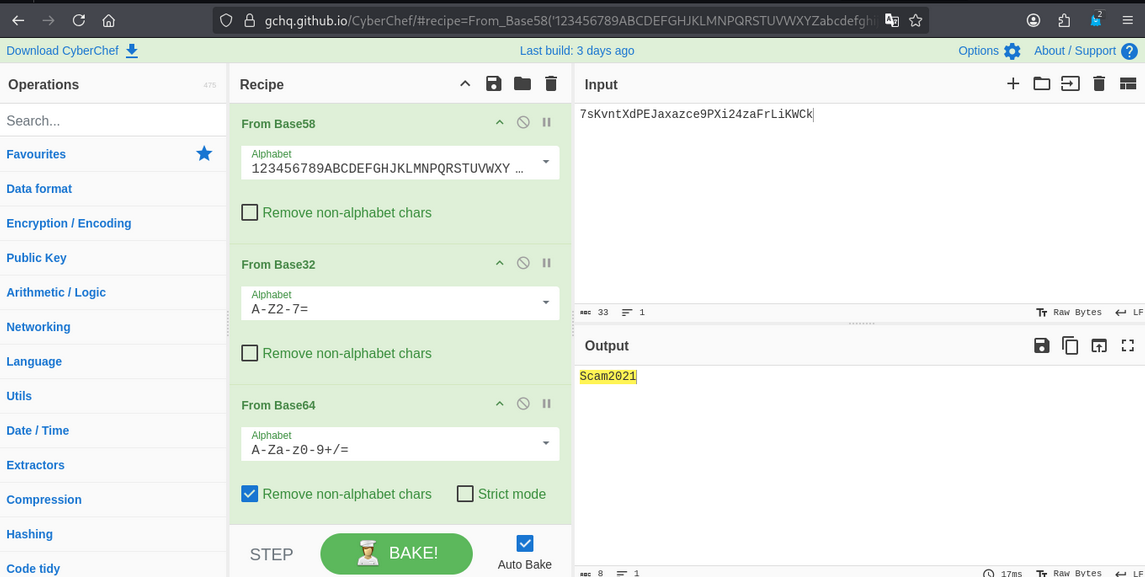Save the recipe using the disk icon
Viewport: 1145px width, 577px height.
tap(493, 84)
